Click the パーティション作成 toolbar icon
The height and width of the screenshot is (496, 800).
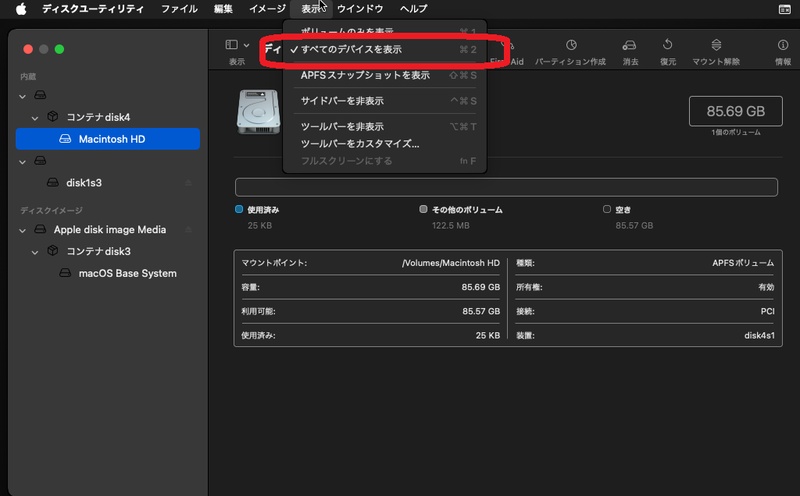571,45
